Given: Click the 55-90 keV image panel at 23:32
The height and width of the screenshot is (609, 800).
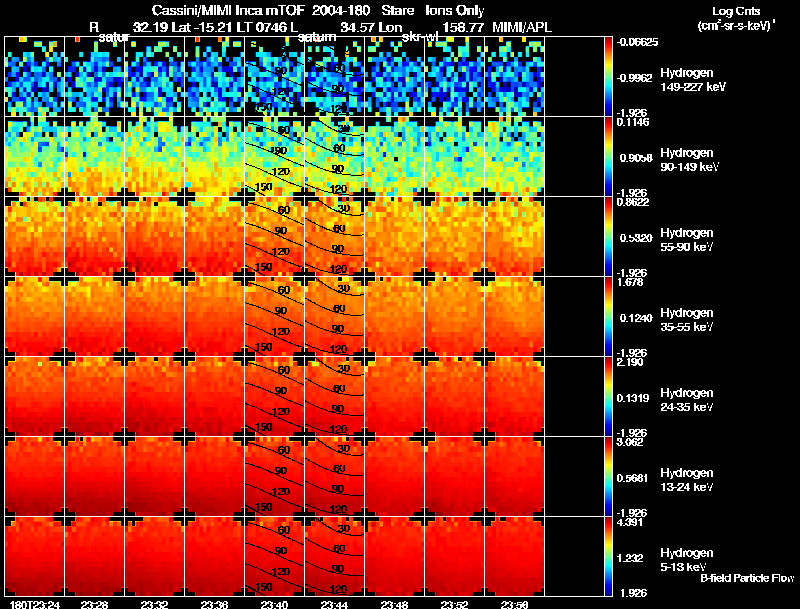Looking at the screenshot, I should (x=155, y=237).
